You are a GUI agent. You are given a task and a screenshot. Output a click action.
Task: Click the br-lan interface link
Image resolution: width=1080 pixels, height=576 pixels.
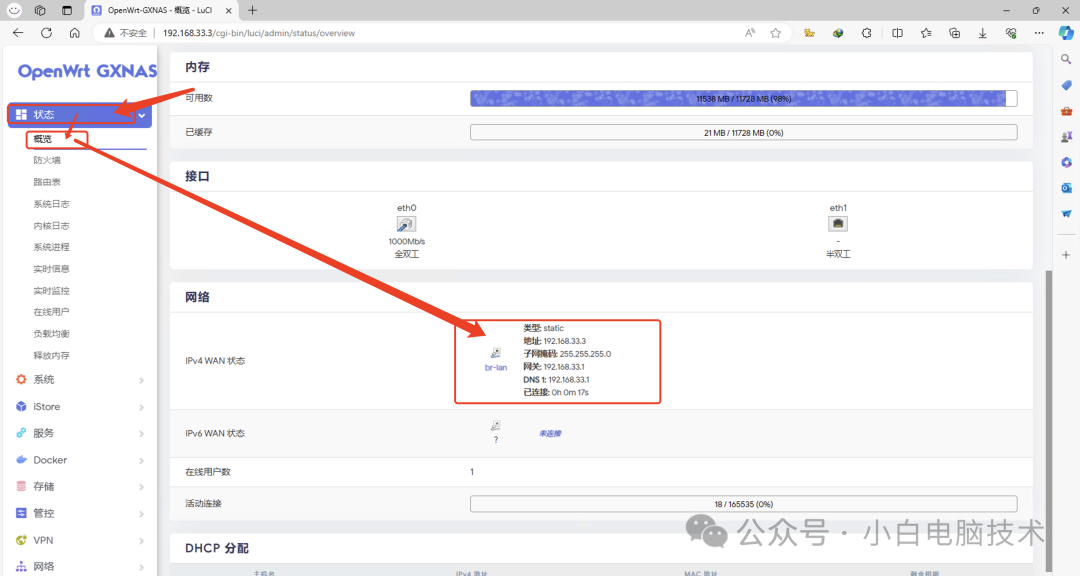(496, 368)
